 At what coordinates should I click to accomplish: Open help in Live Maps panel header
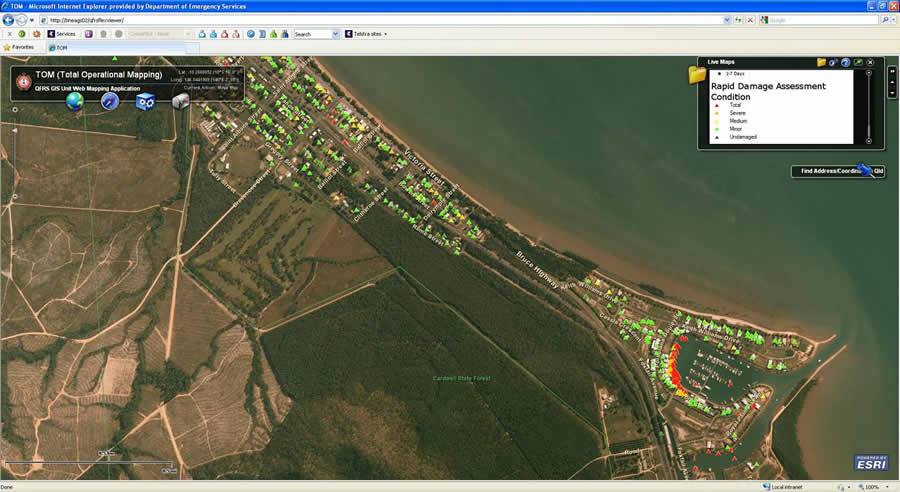845,62
